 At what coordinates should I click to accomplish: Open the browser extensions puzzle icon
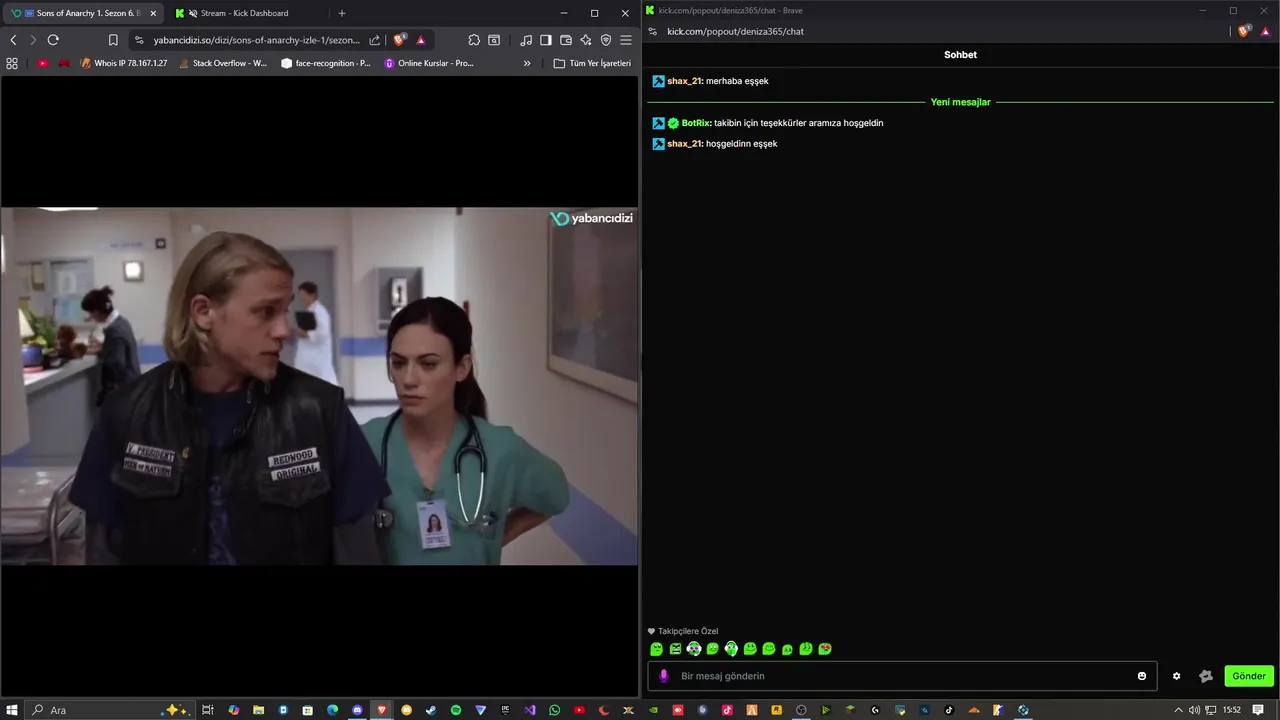point(474,40)
